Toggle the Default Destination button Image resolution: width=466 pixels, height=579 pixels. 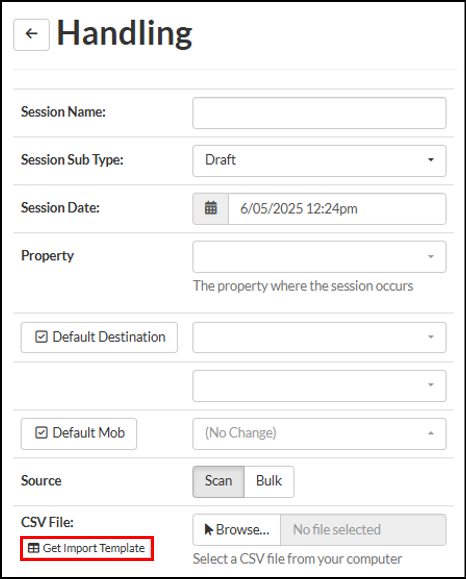tap(99, 337)
